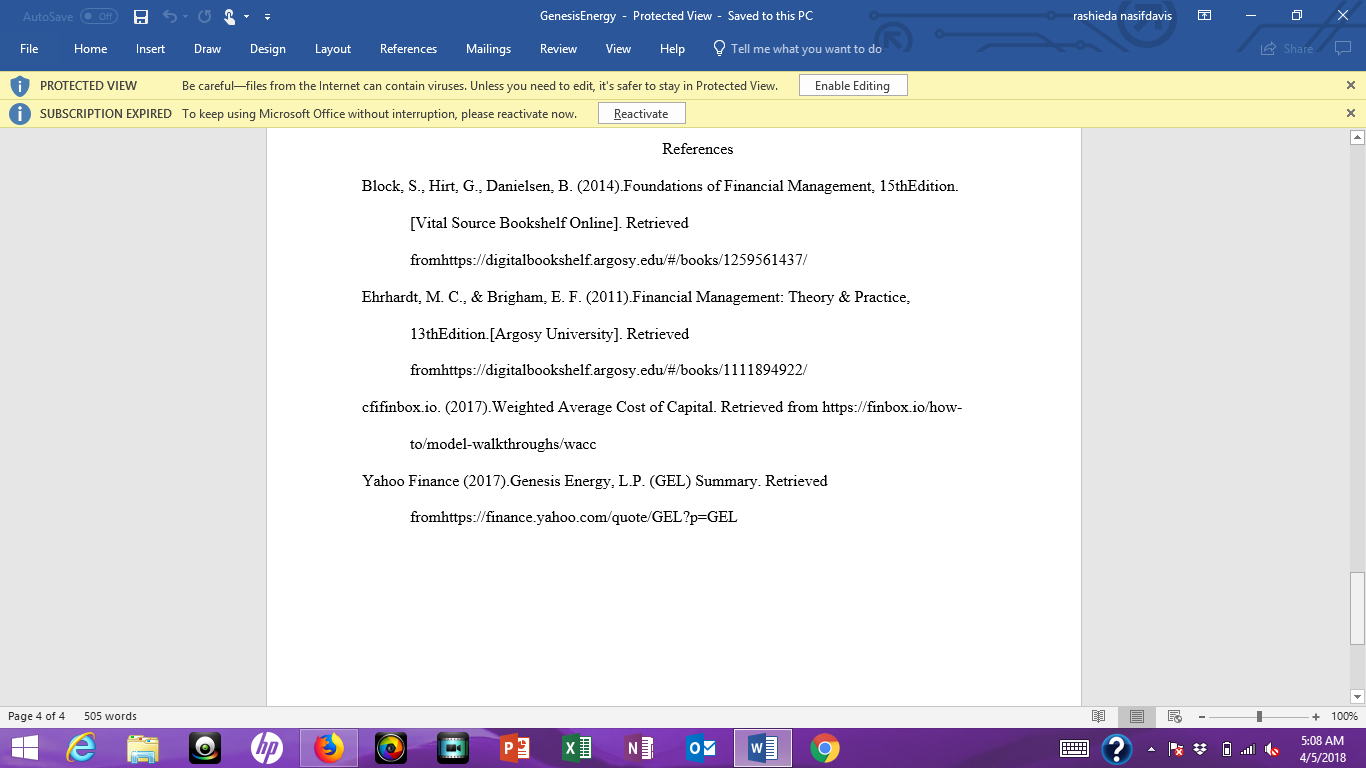1366x768 pixels.
Task: Toggle the AutoSave switch
Action: (x=98, y=17)
